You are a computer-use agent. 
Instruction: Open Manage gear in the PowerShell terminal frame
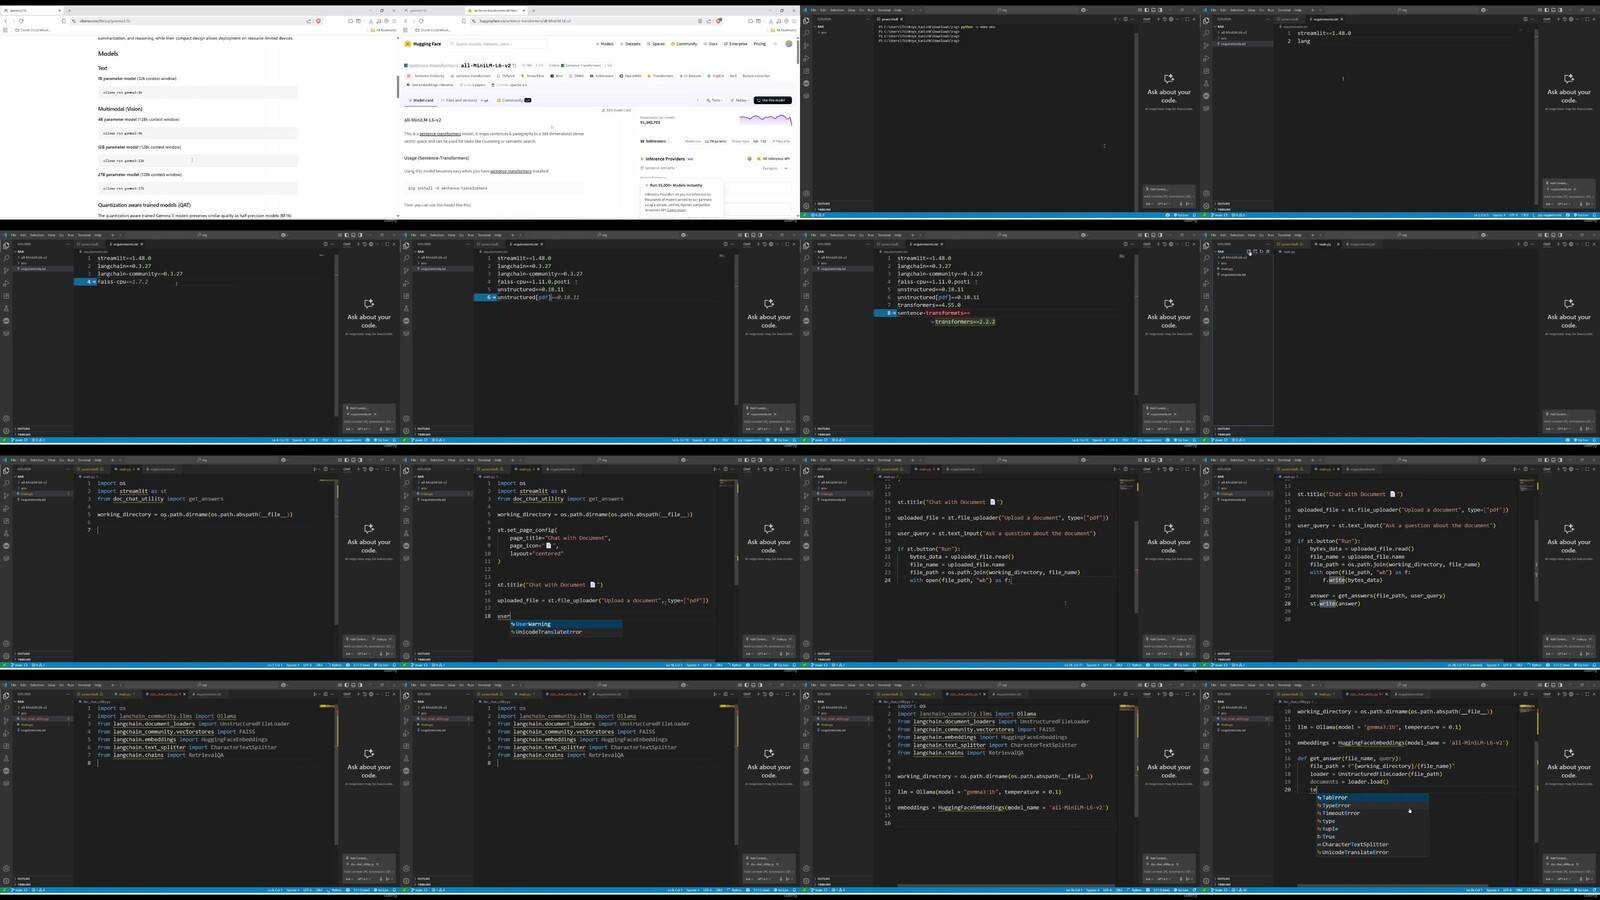[807, 206]
